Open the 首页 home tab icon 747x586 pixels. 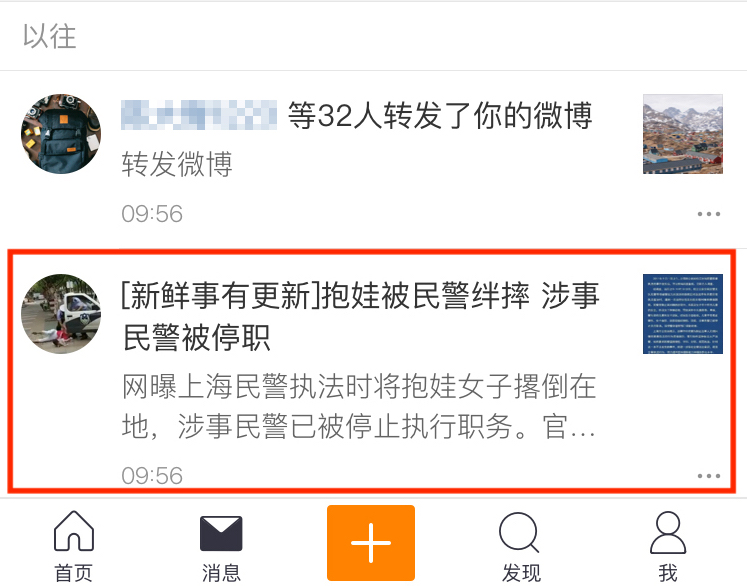pyautogui.click(x=74, y=531)
